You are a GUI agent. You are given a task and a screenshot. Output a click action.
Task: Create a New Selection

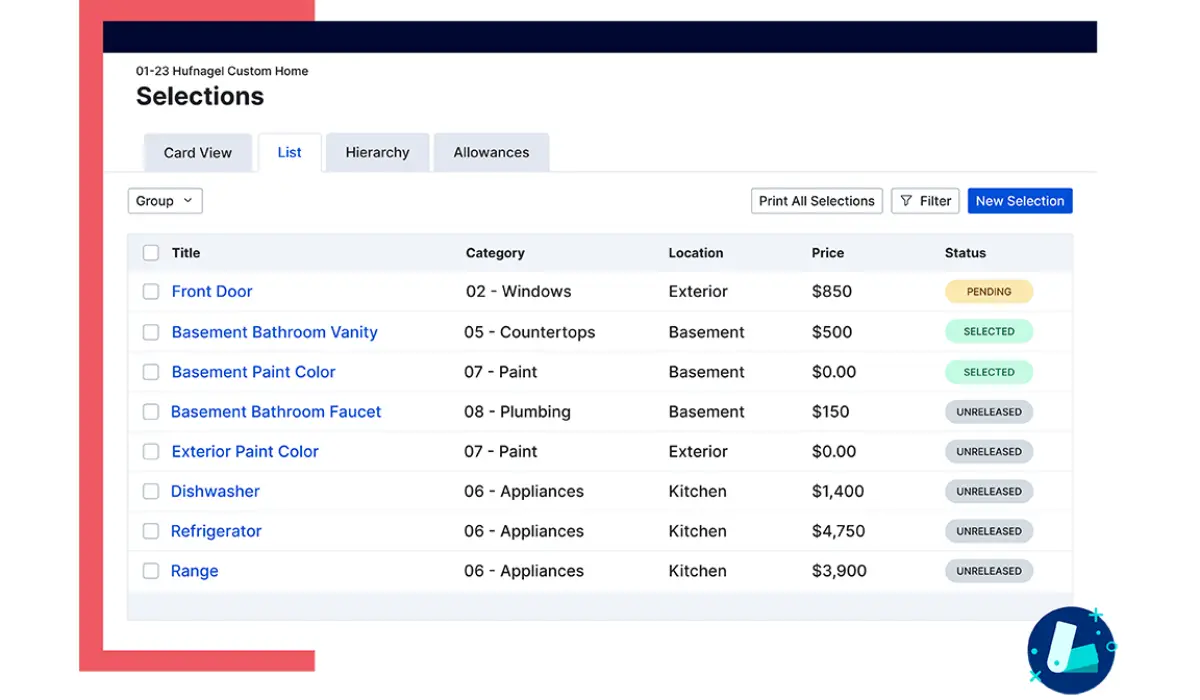point(1020,201)
